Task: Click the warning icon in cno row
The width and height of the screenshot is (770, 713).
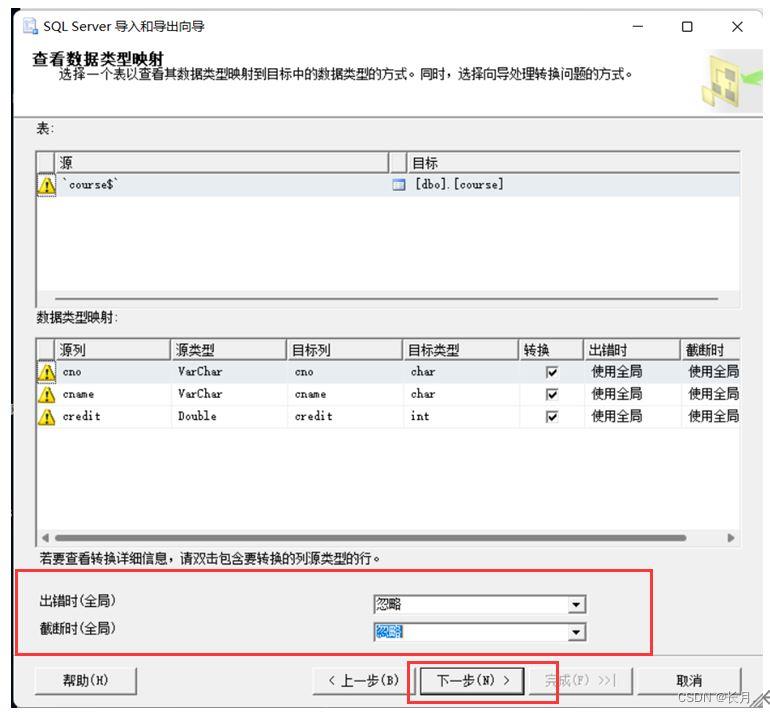Action: click(x=46, y=372)
